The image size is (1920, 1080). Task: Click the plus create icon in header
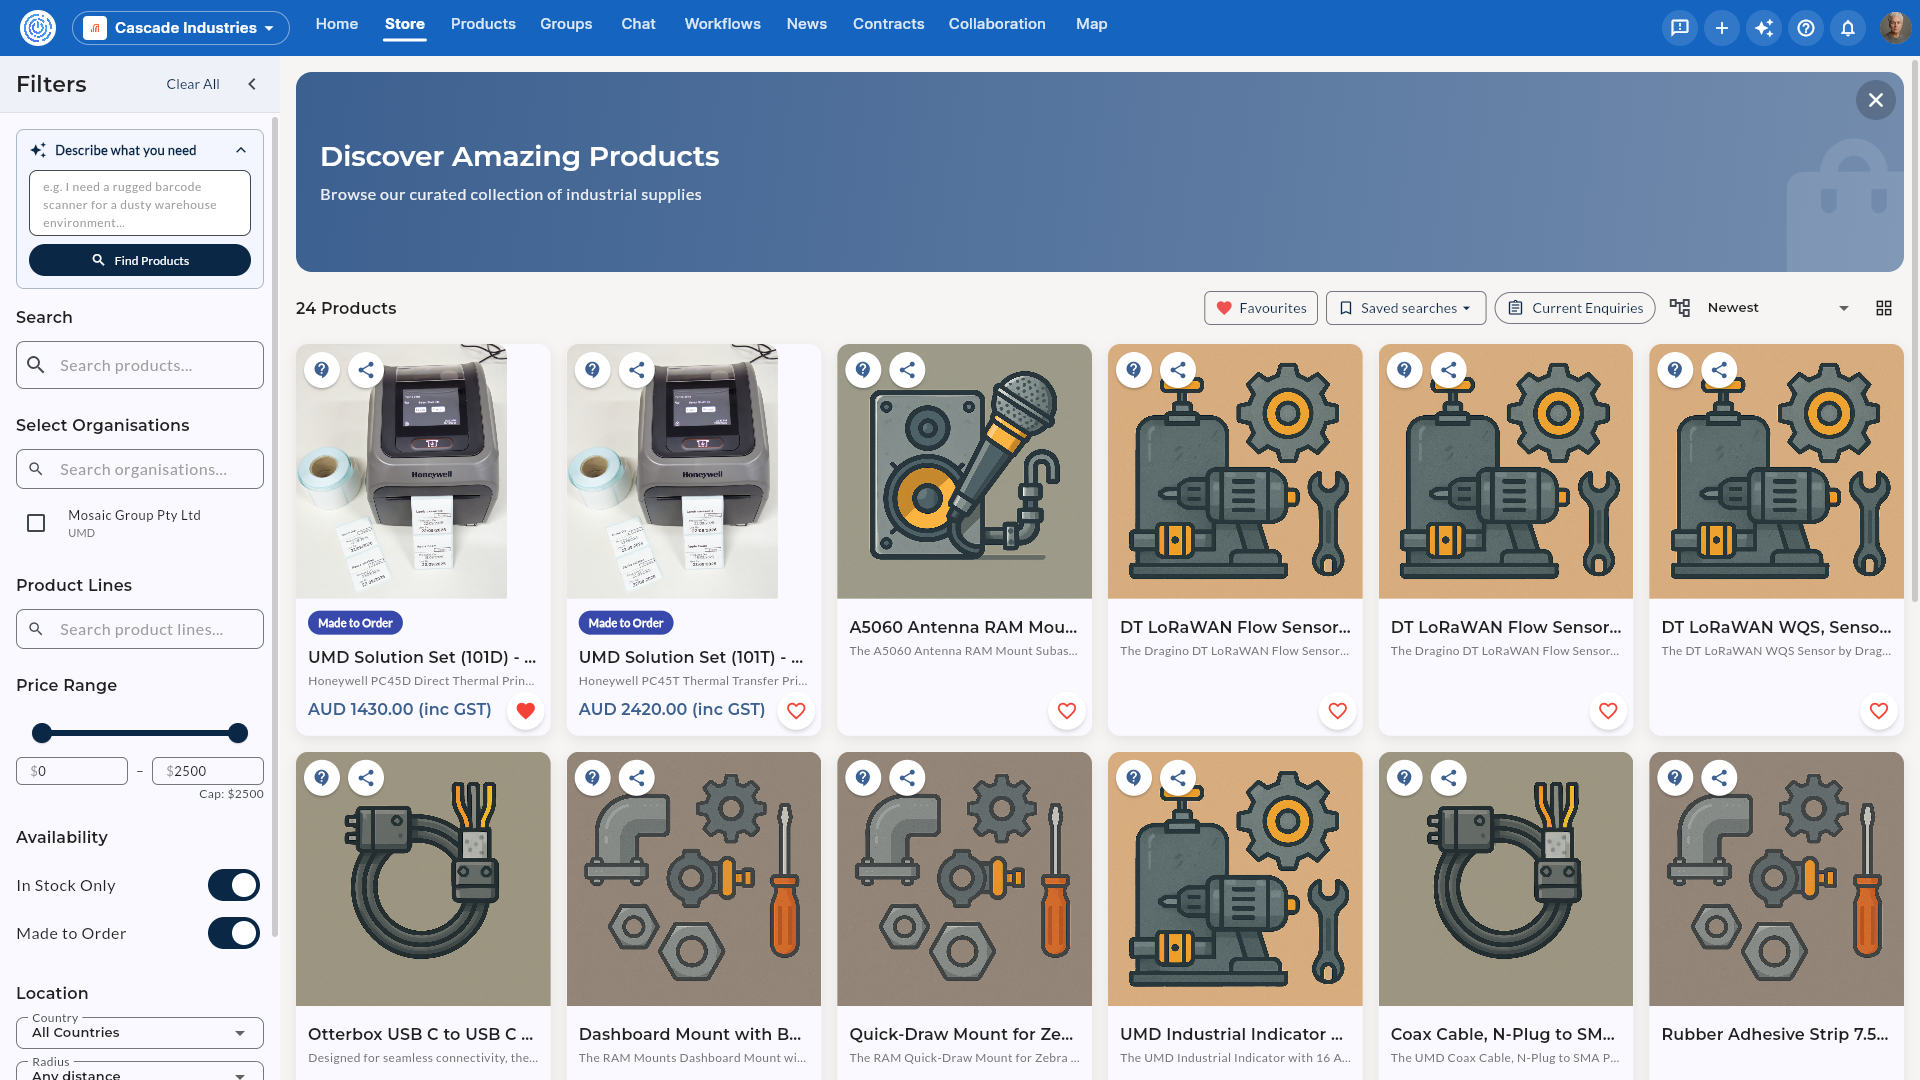pyautogui.click(x=1722, y=28)
